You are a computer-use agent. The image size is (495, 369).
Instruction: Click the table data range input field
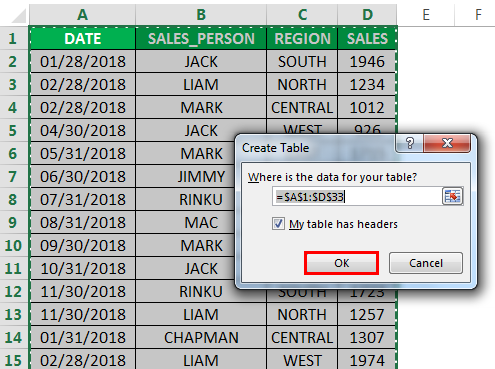click(357, 197)
